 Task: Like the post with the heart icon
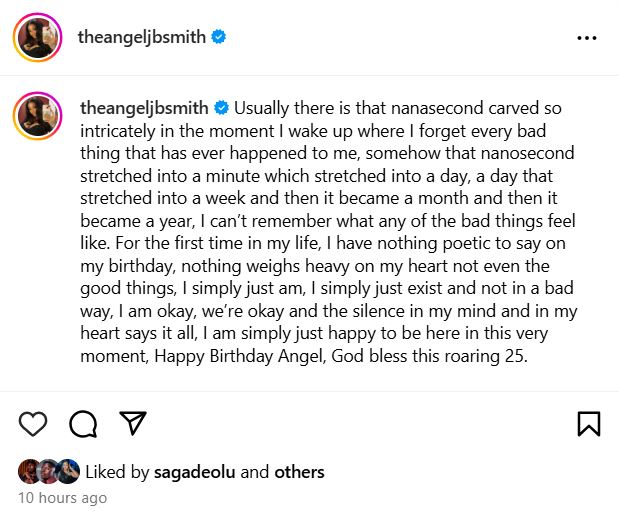(x=33, y=424)
